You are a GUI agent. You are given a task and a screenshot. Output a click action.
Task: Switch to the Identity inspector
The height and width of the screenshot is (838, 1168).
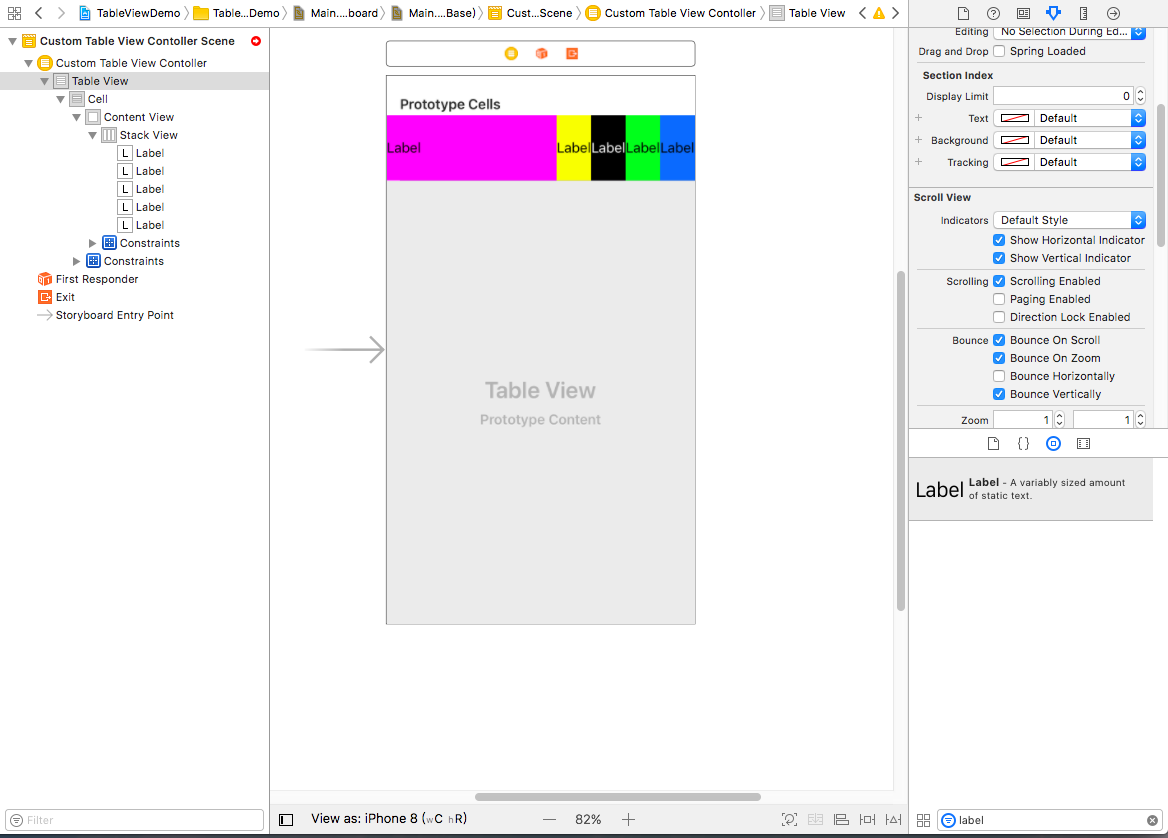[x=1023, y=13]
